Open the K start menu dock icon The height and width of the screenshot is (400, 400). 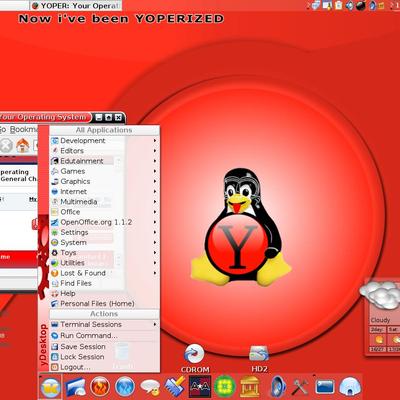[50, 387]
